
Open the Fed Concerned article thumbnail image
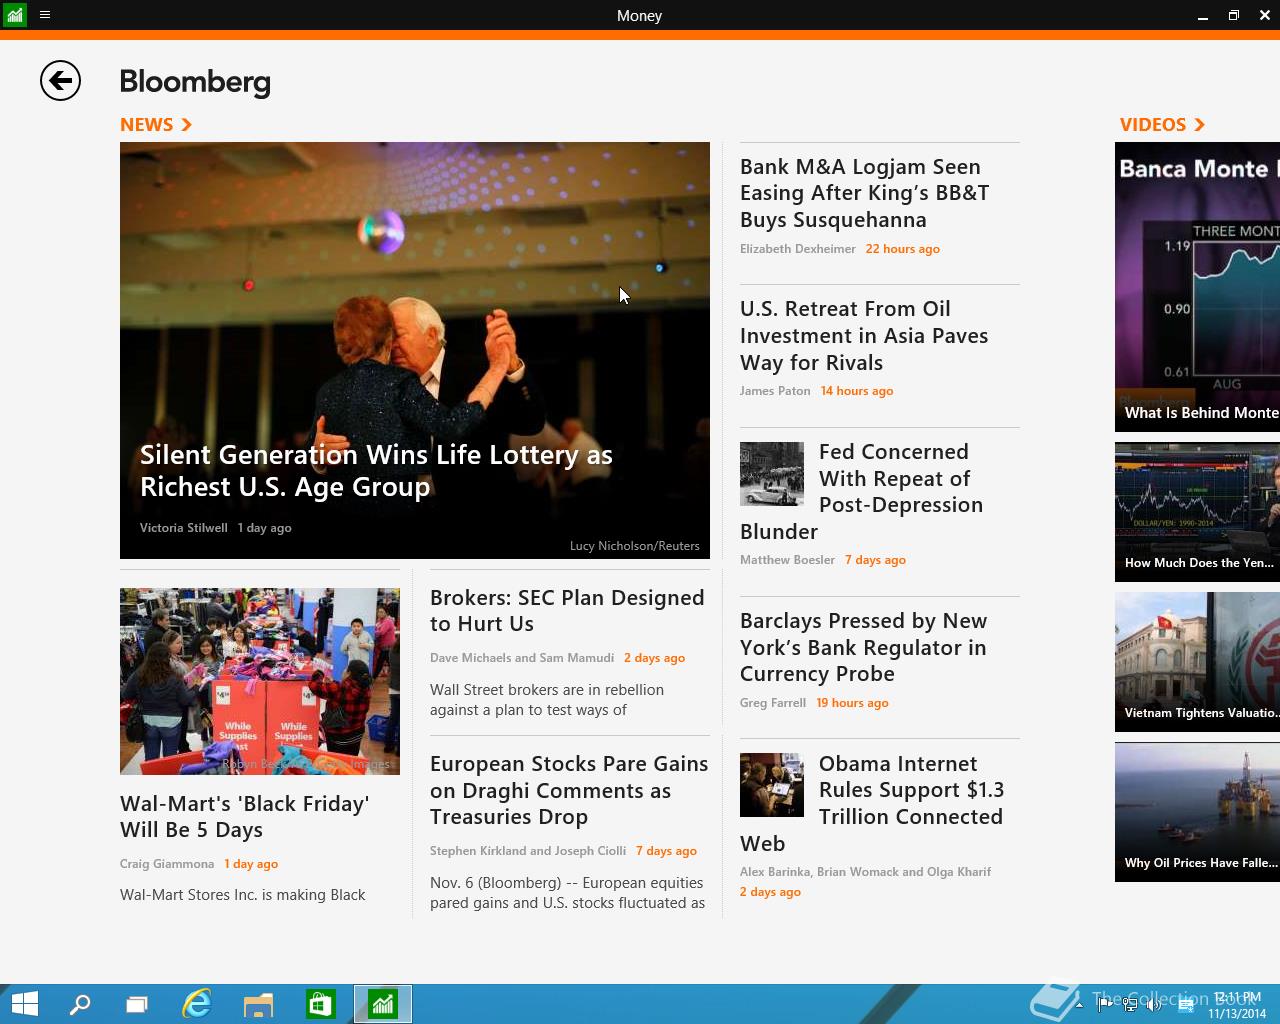pos(772,474)
